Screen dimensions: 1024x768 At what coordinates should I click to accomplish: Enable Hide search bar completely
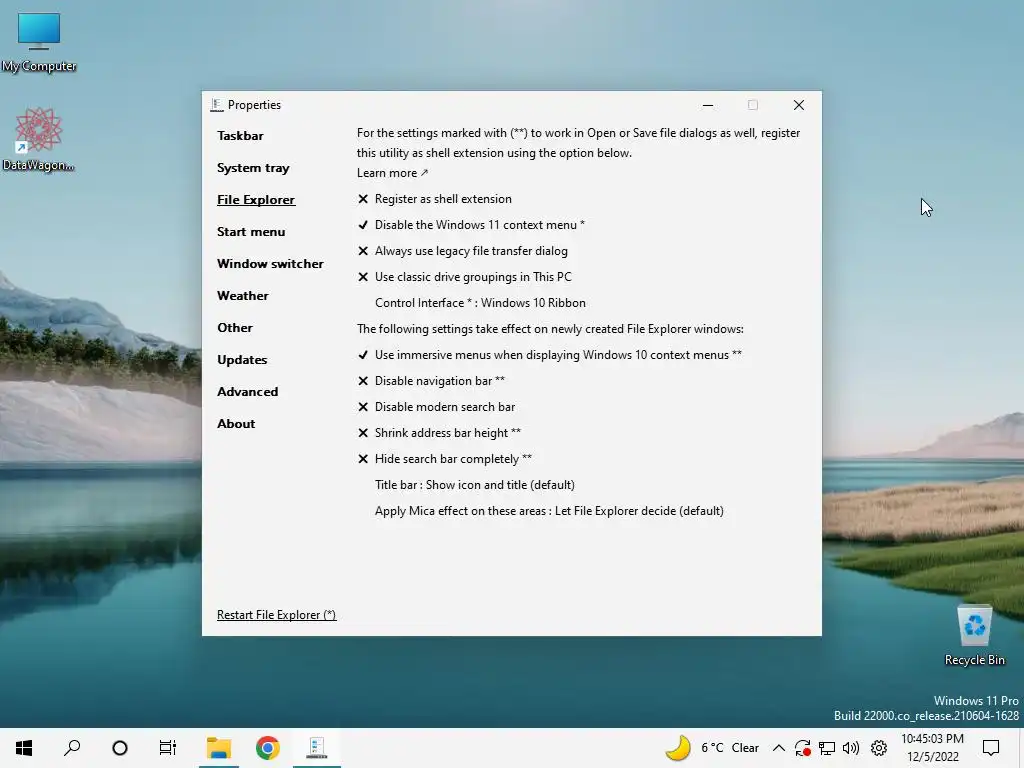(x=445, y=459)
